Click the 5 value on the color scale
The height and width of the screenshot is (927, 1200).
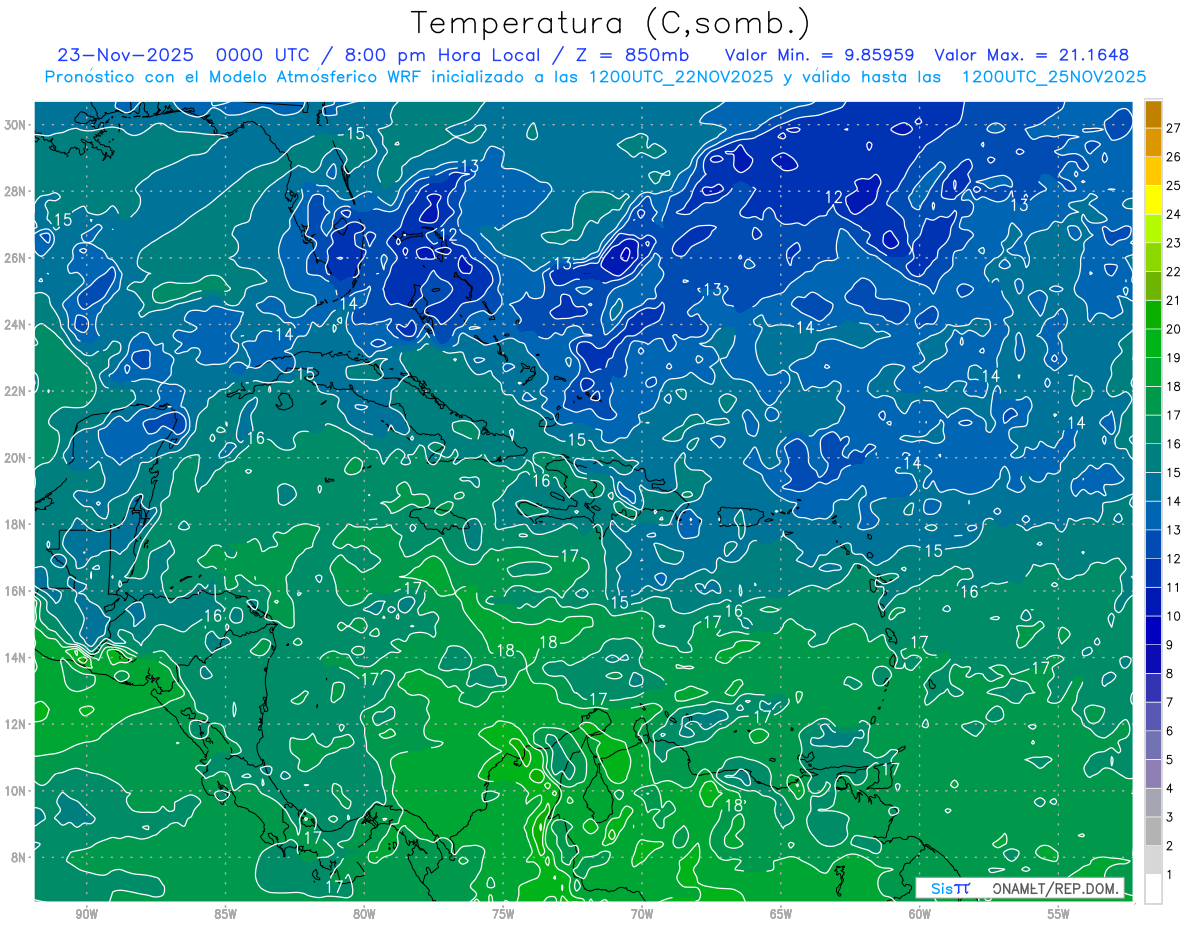tap(1170, 760)
